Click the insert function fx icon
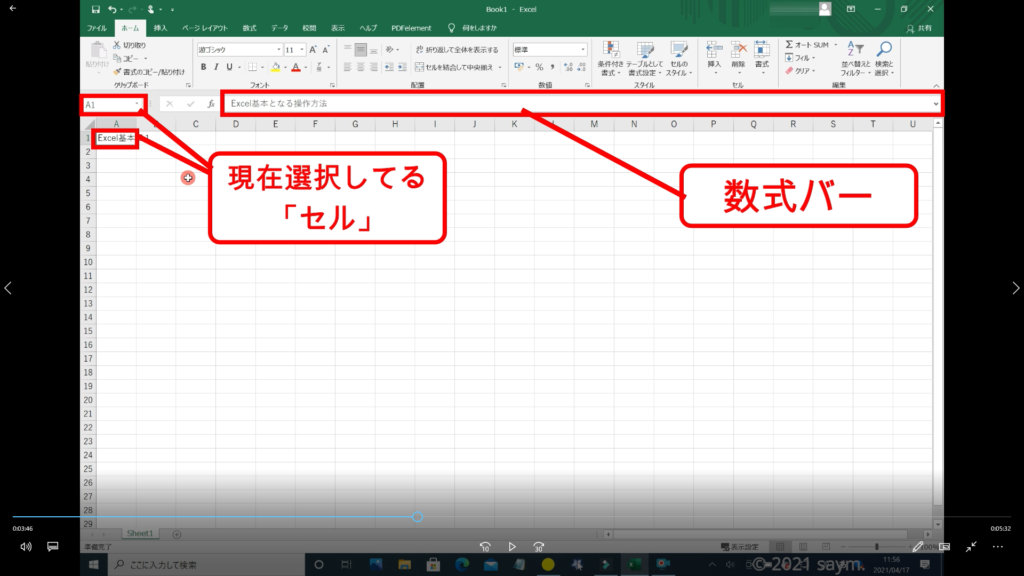Viewport: 1024px width, 576px height. tap(211, 104)
